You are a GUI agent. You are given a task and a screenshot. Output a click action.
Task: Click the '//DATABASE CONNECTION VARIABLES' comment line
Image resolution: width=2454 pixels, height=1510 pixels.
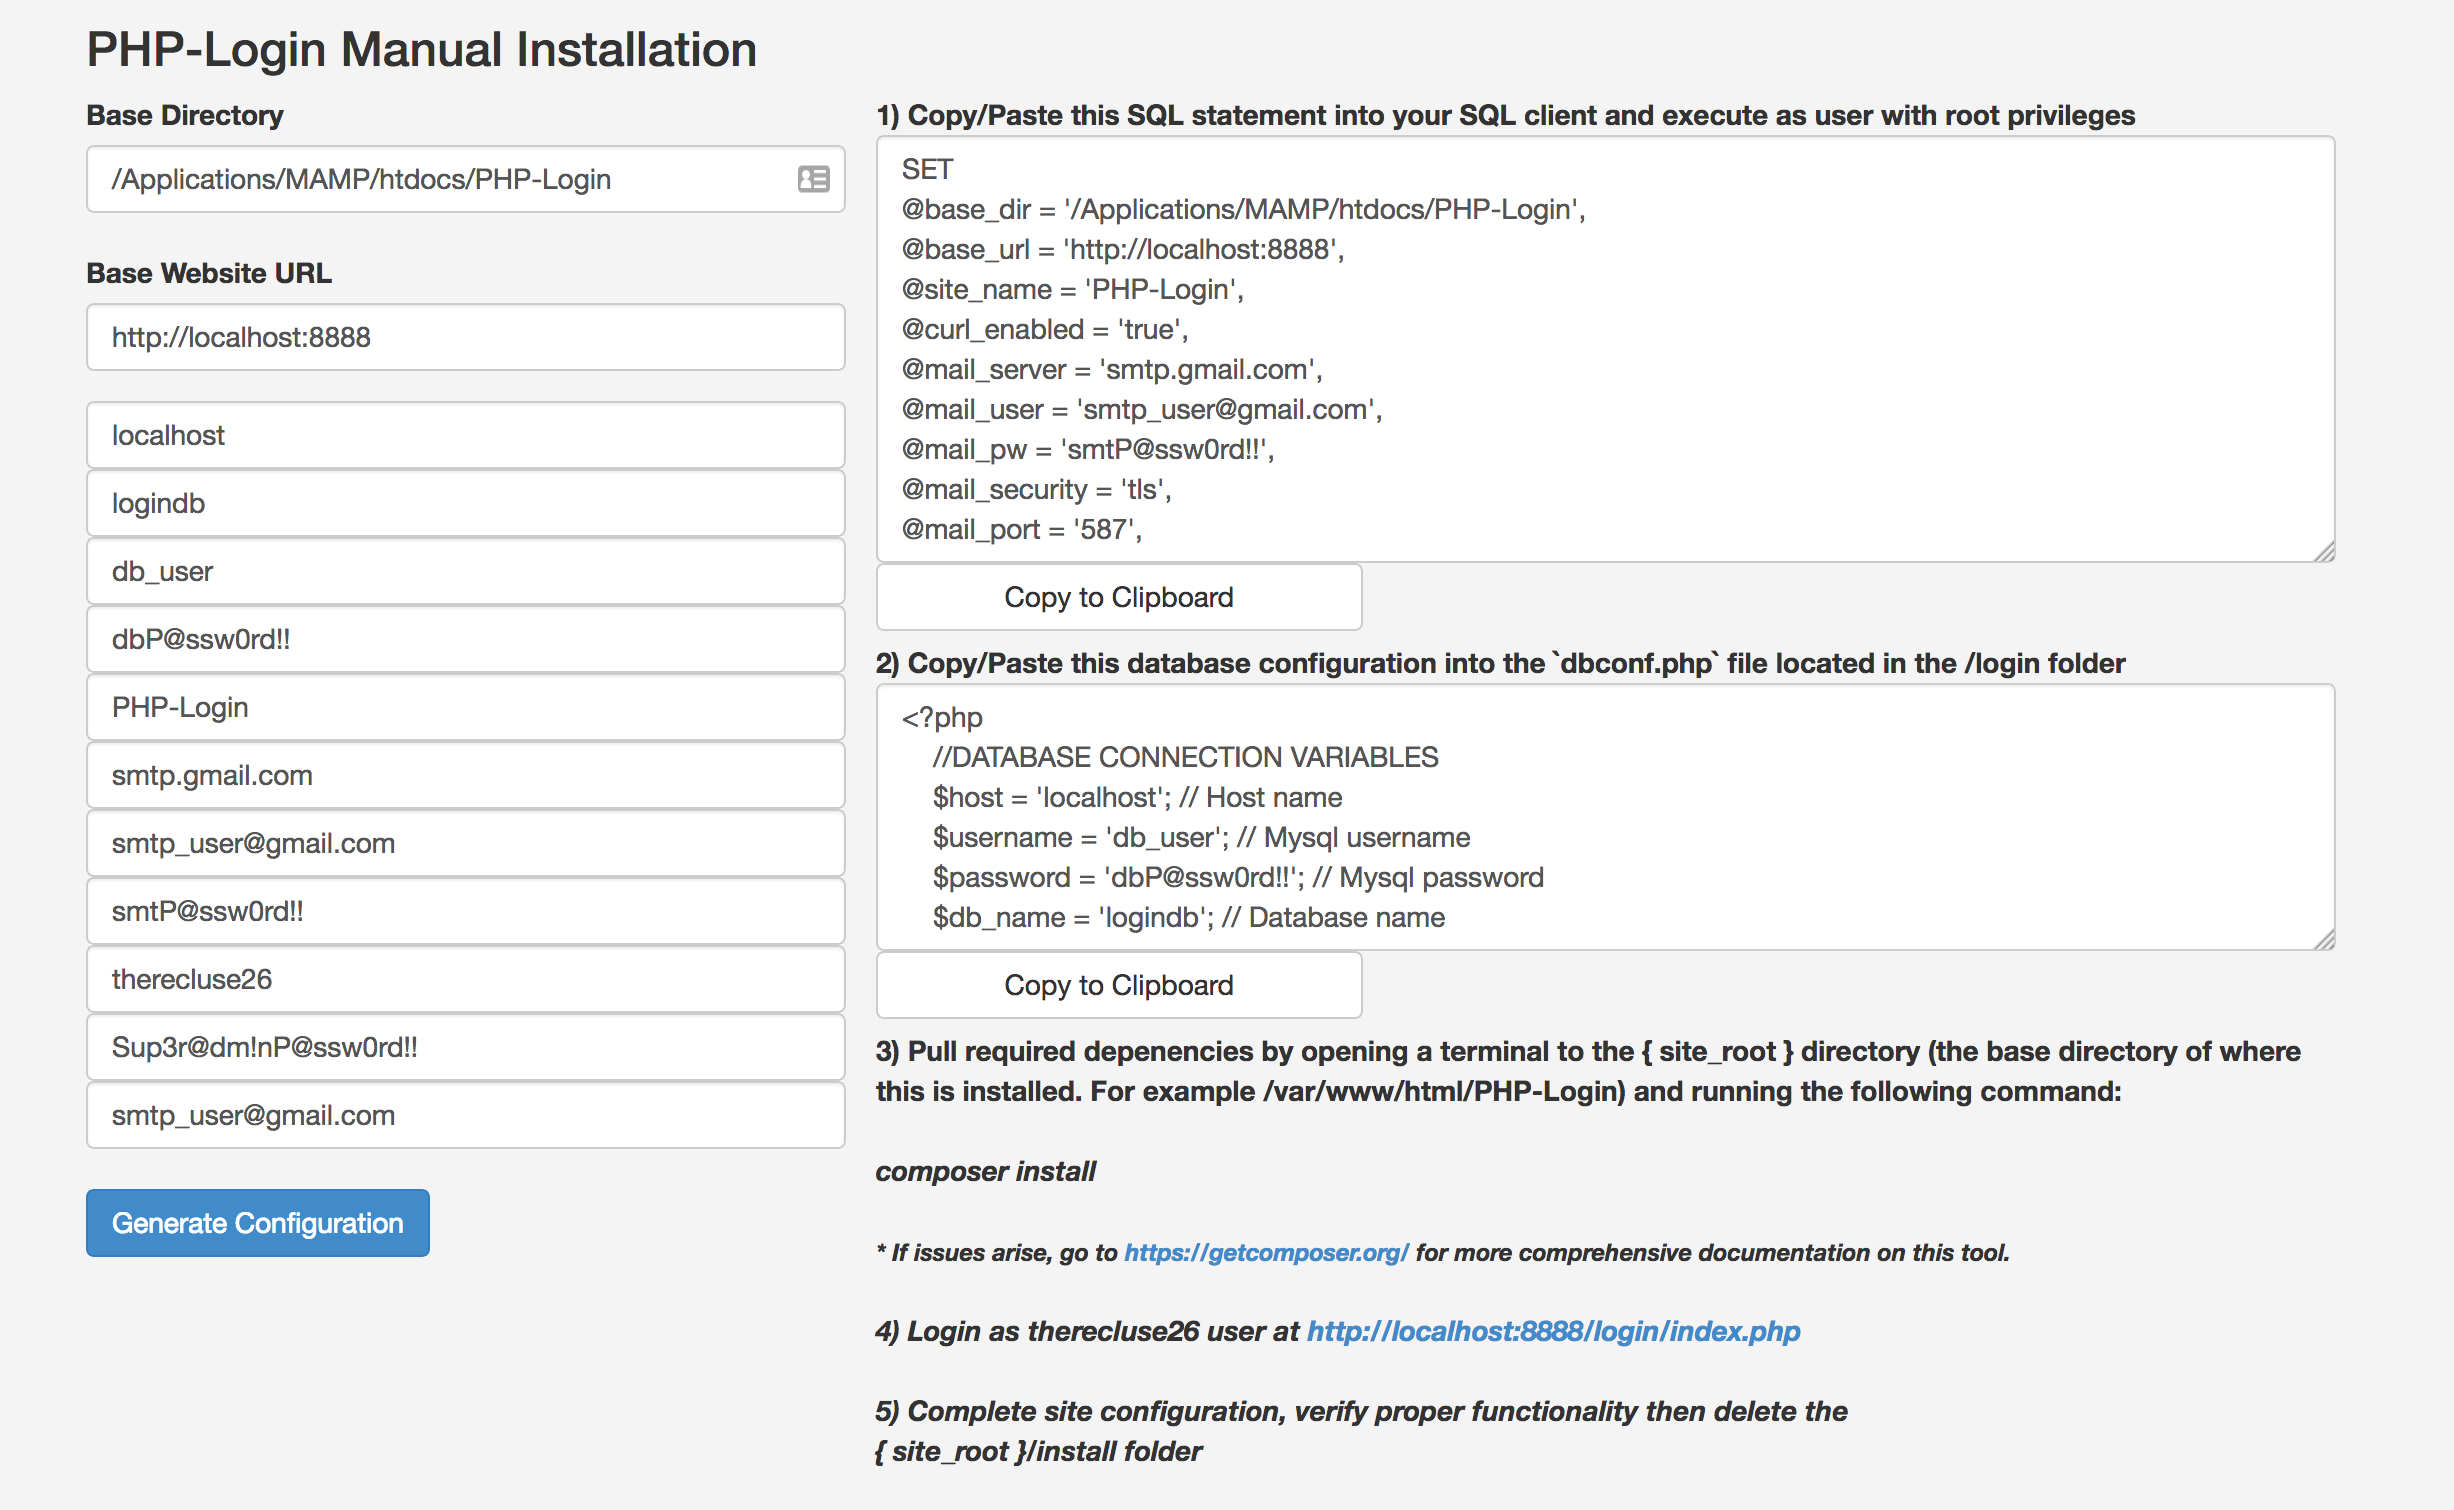click(x=1185, y=757)
